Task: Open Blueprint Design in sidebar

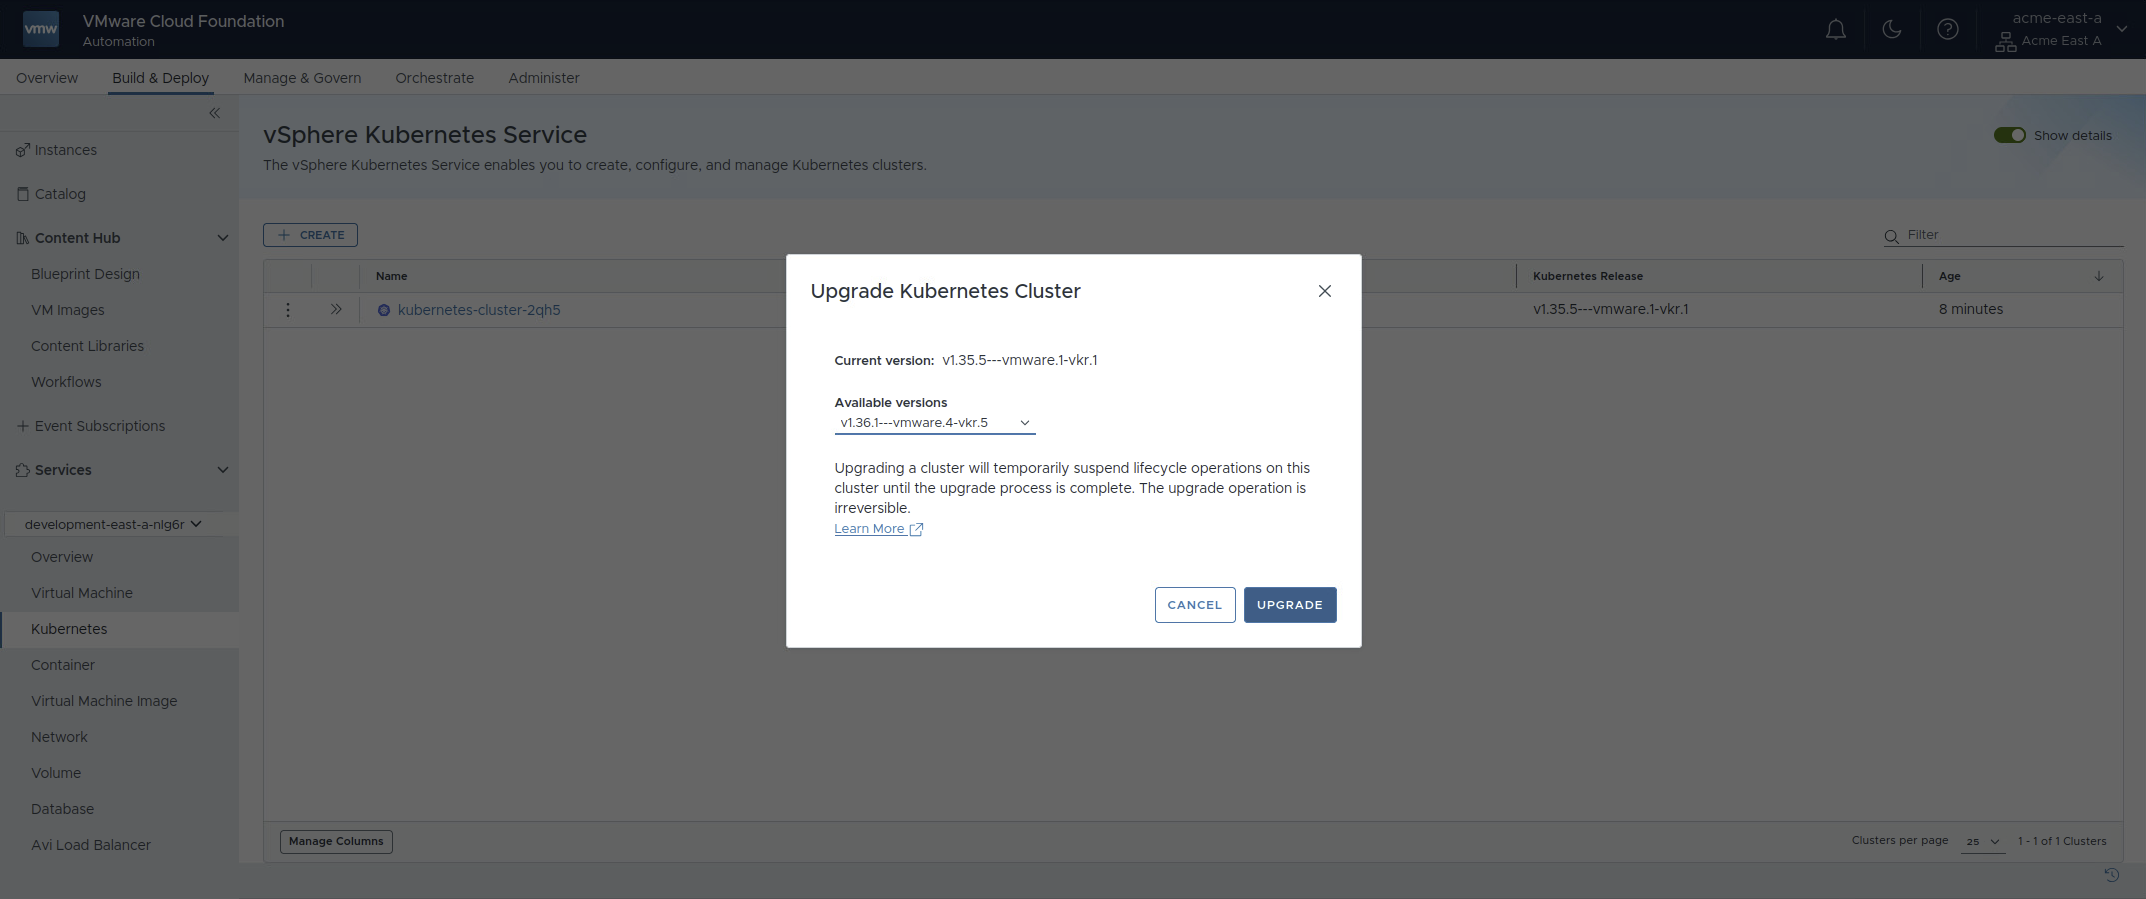Action: tap(85, 274)
